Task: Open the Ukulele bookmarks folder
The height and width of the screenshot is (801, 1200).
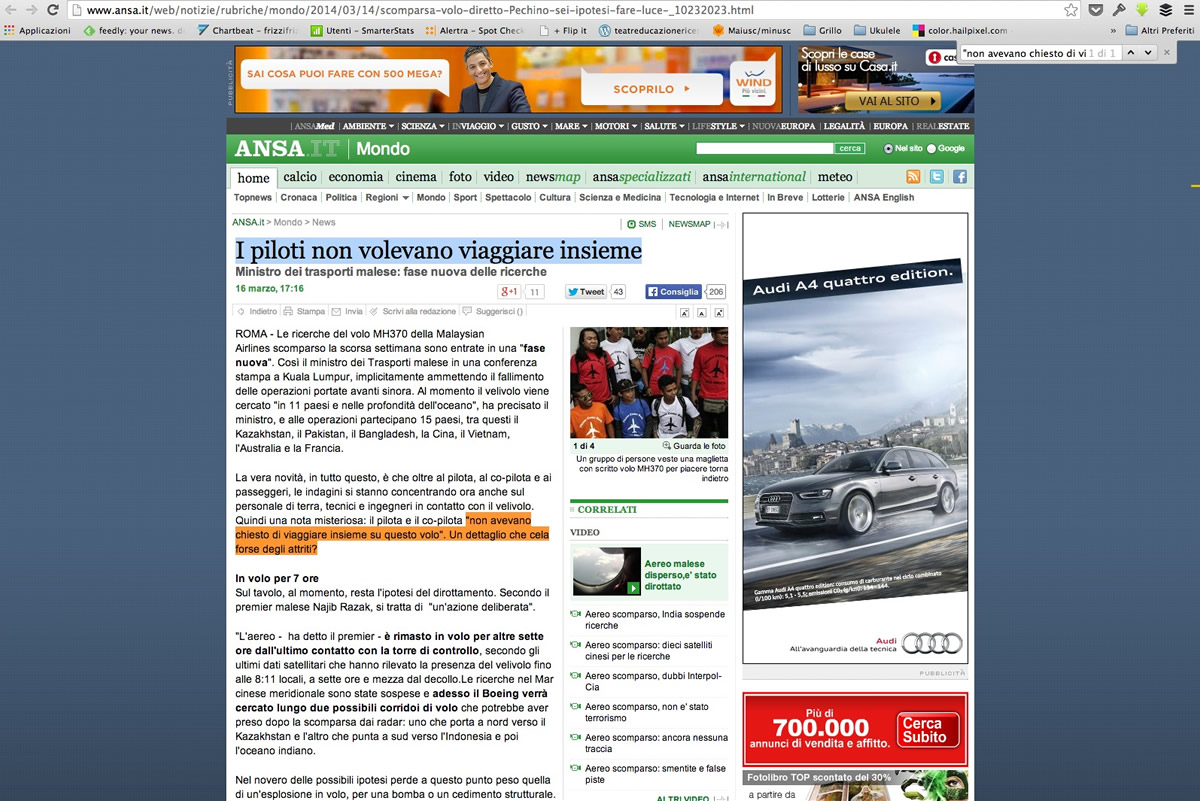Action: coord(878,31)
